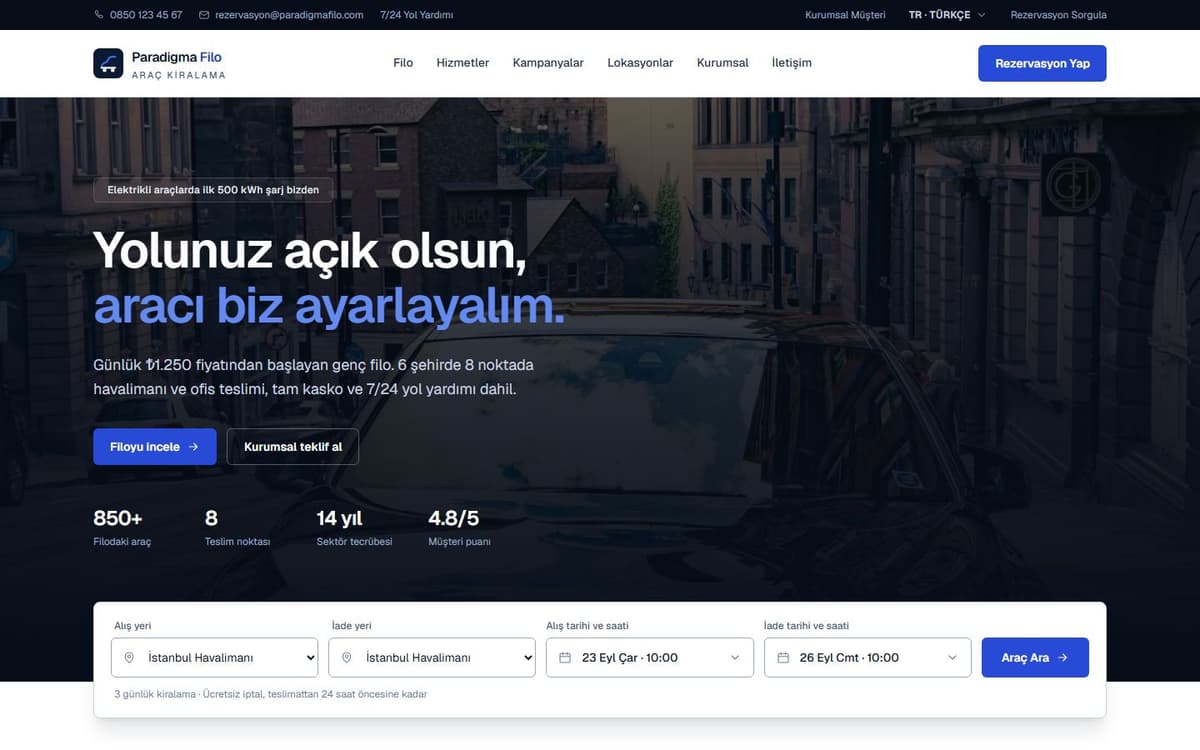Click the Rezervasyon Yap button
The image size is (1200, 750).
click(x=1042, y=63)
